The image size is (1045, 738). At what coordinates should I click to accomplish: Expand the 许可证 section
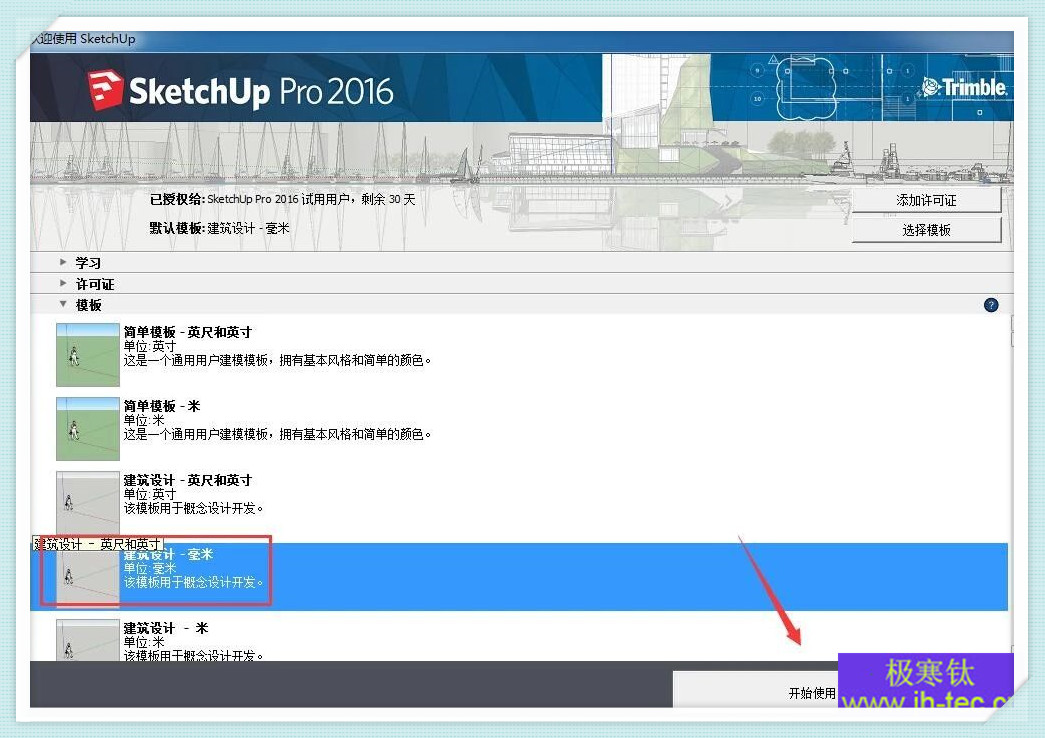pyautogui.click(x=63, y=283)
